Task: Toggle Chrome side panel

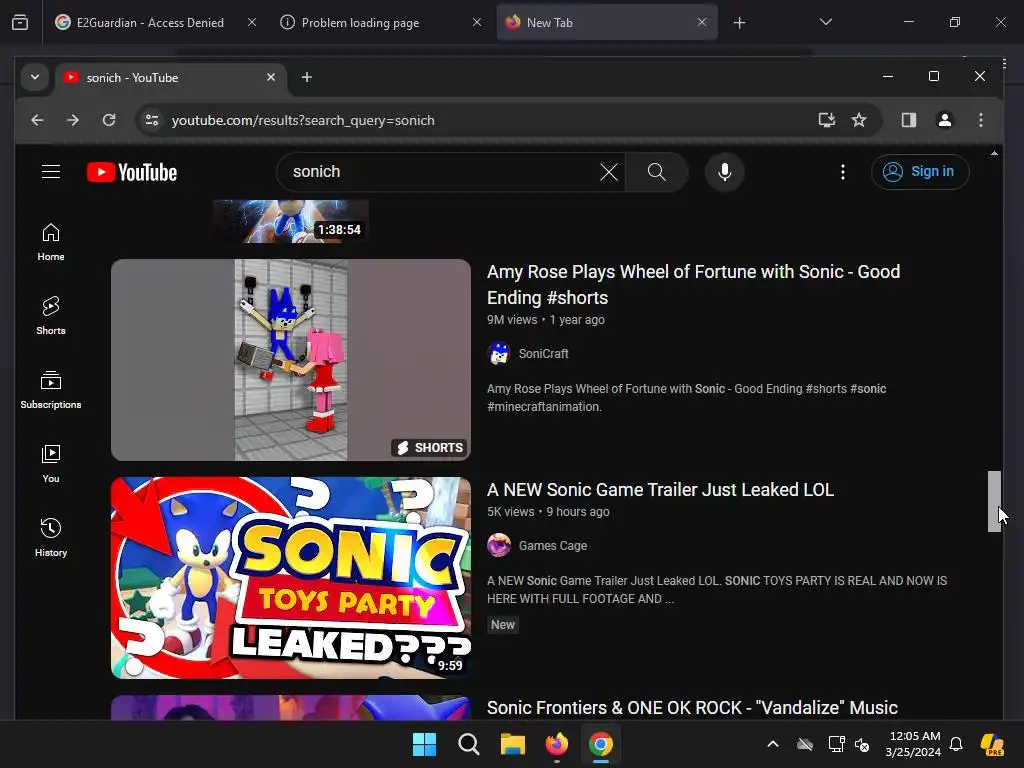Action: pos(908,120)
